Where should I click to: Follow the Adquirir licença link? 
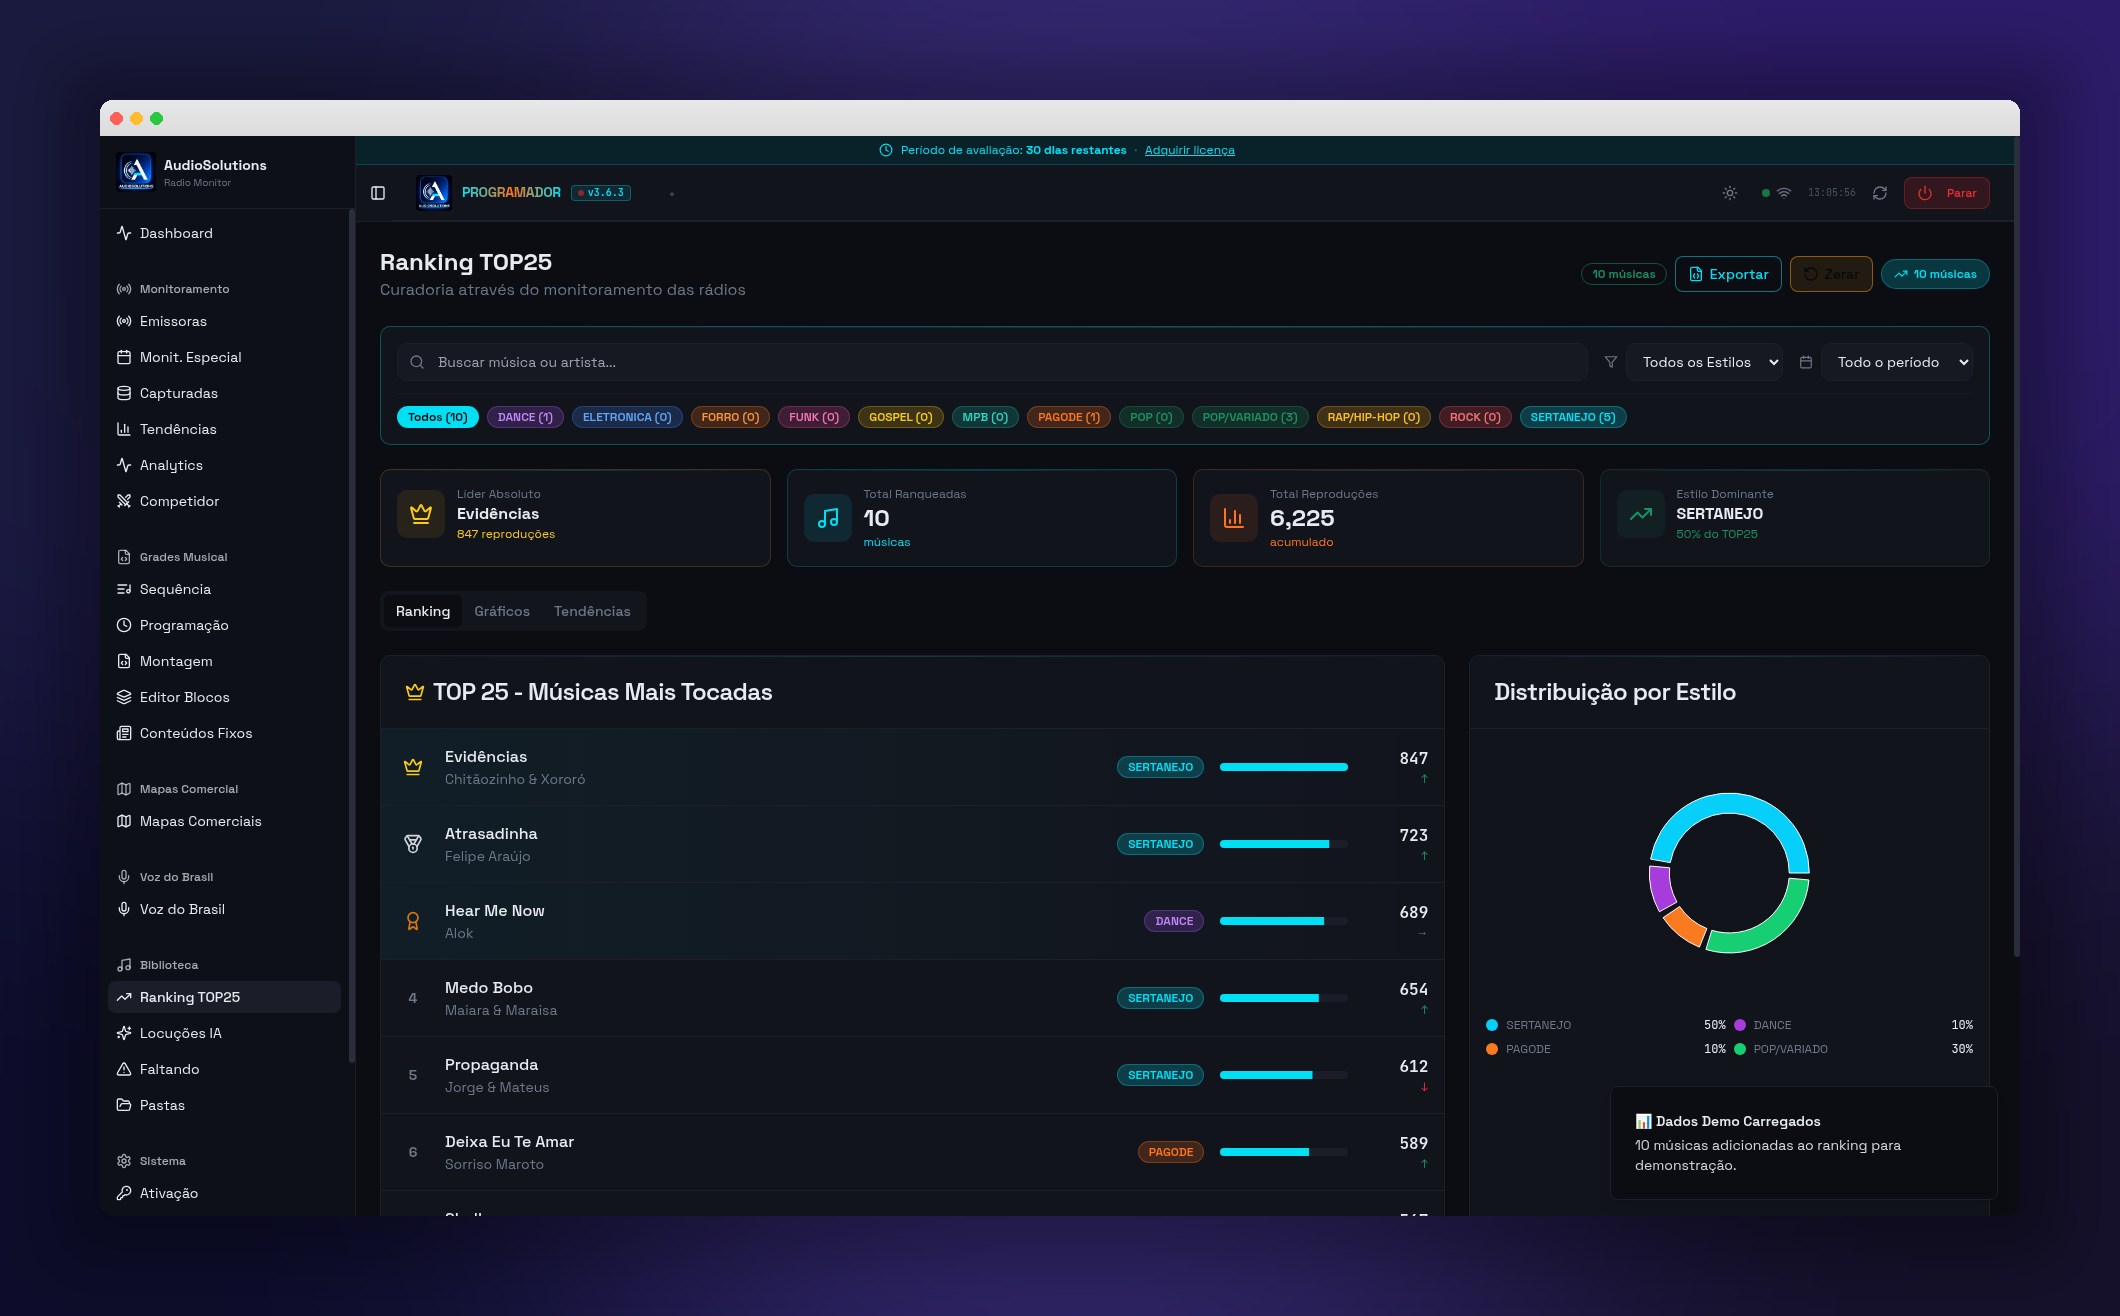coord(1190,150)
